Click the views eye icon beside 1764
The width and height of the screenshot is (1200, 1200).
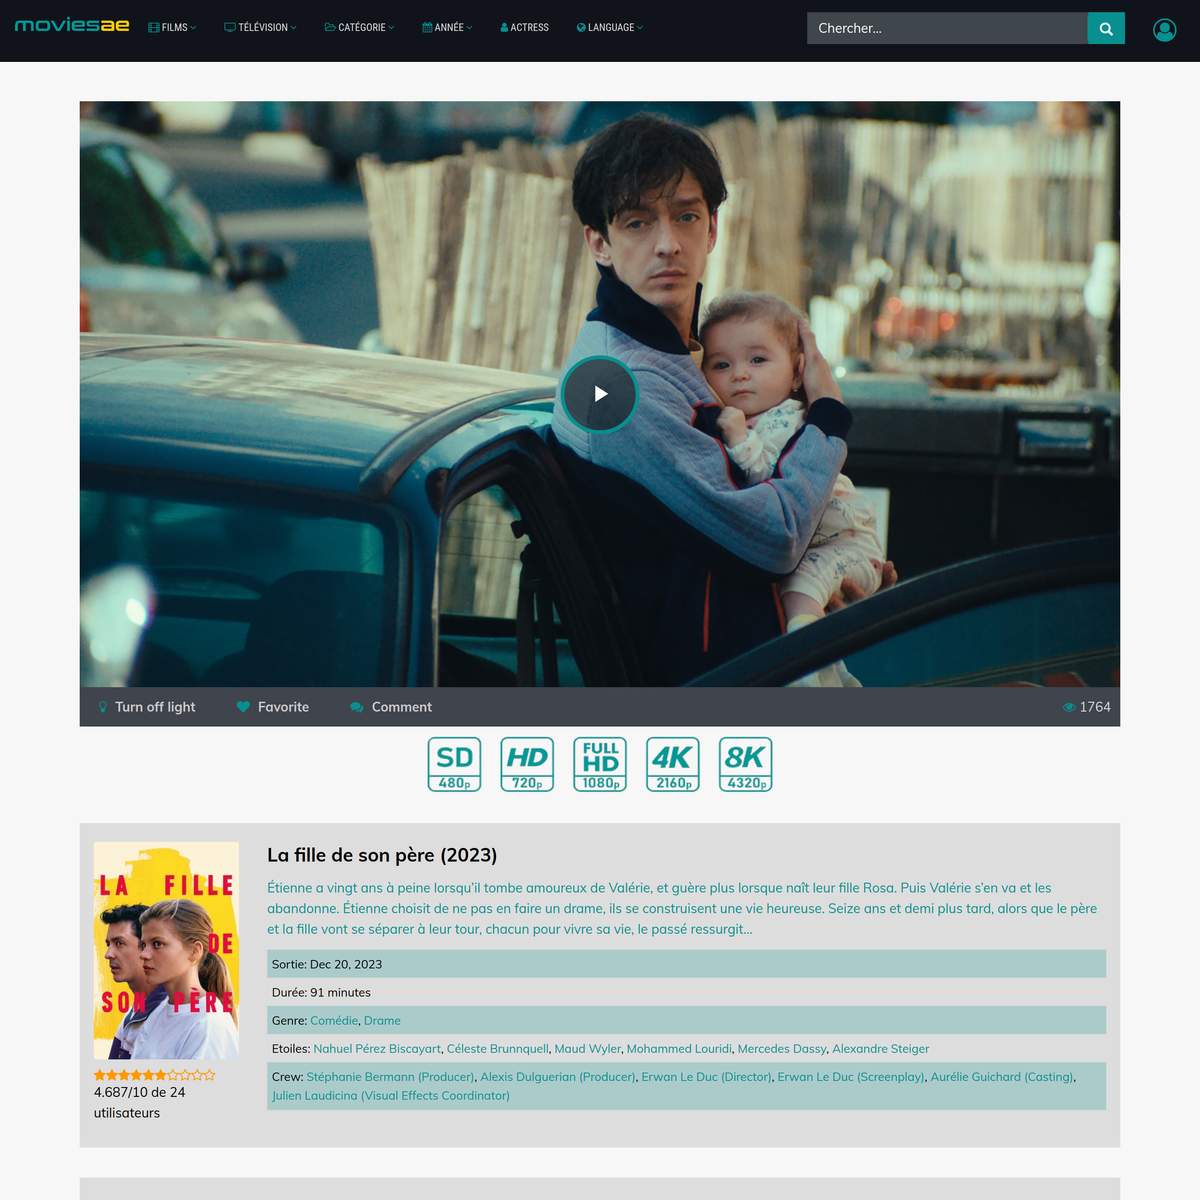[1069, 707]
